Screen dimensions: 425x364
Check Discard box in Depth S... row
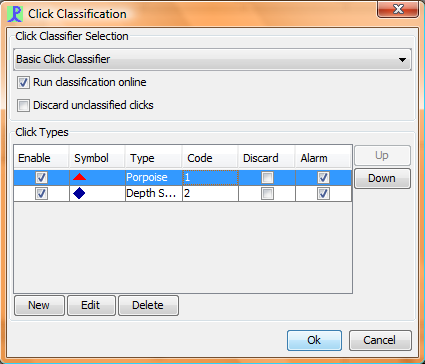tap(267, 194)
